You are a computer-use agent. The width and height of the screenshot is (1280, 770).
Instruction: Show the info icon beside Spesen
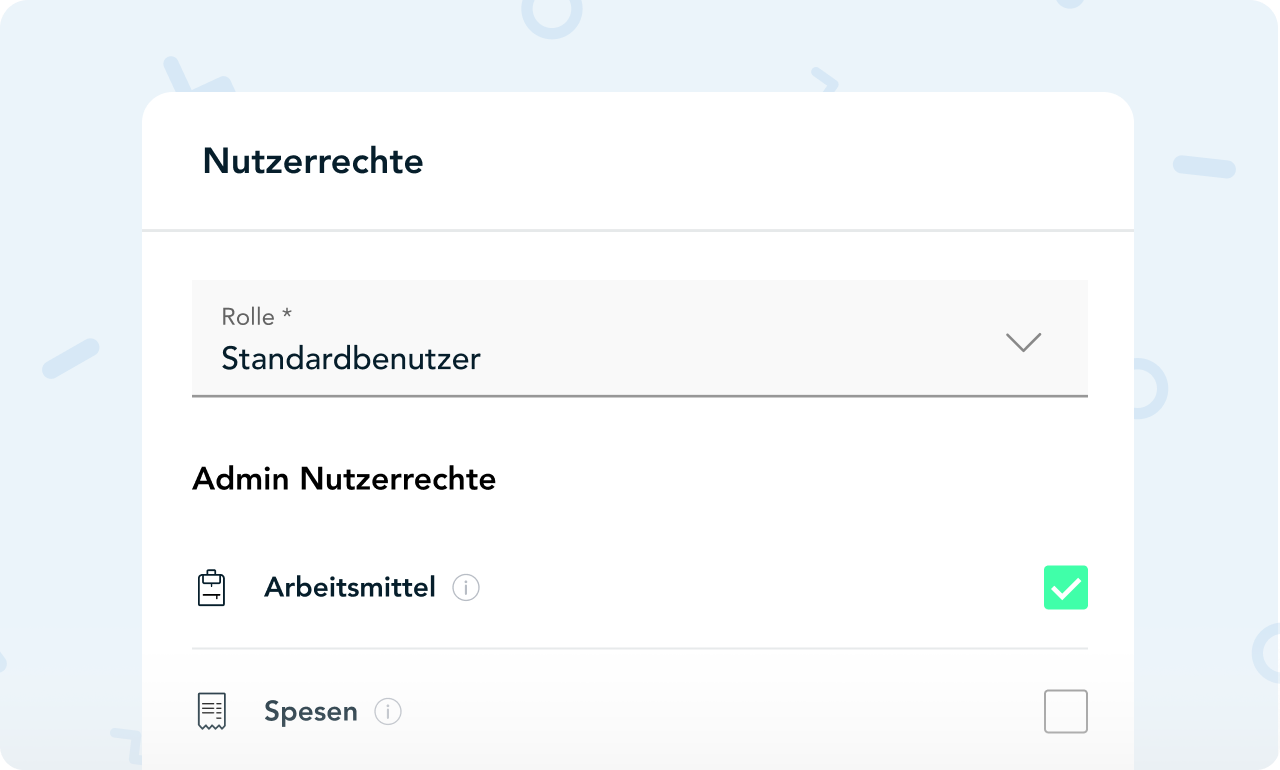point(388,712)
